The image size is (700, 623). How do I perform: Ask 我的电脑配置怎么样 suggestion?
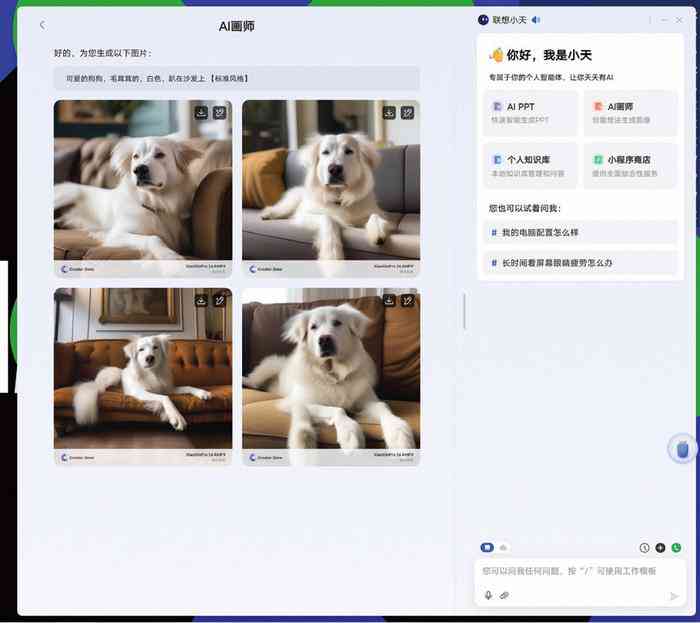580,233
